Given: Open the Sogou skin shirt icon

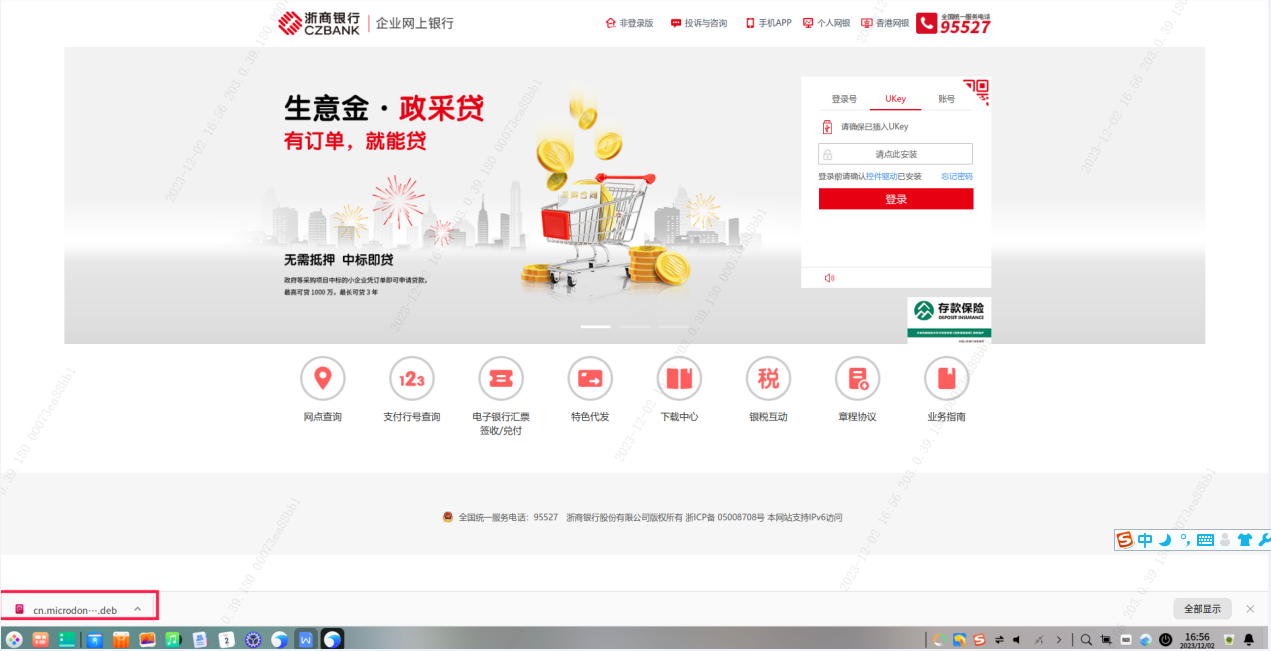Looking at the screenshot, I should click(1245, 540).
